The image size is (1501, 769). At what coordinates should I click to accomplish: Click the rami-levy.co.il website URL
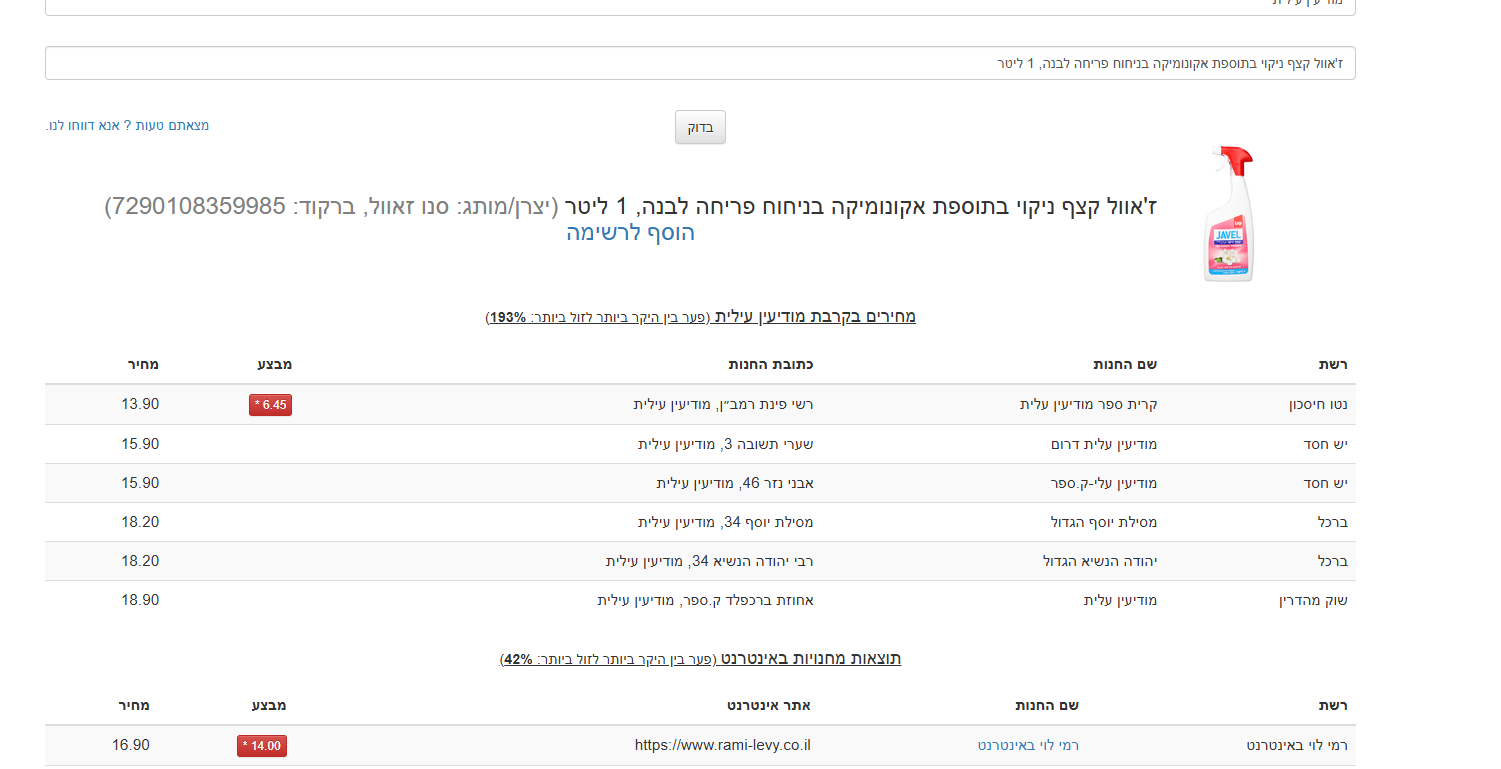722,745
